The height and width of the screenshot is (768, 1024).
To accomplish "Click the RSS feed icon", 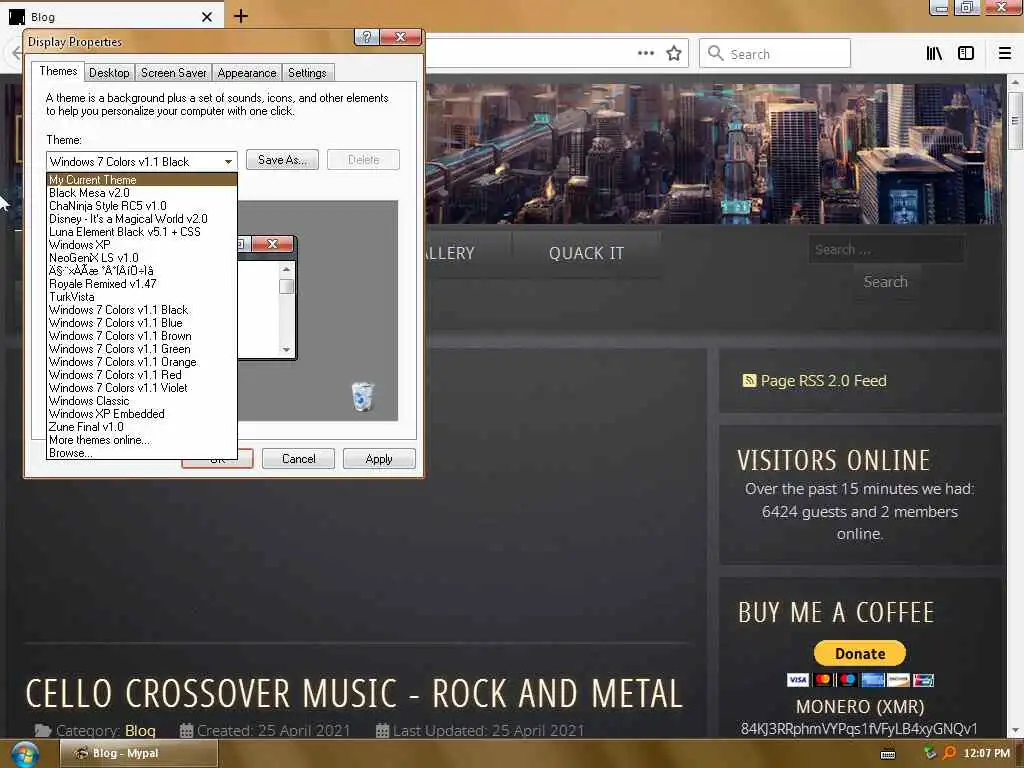I will pos(748,380).
